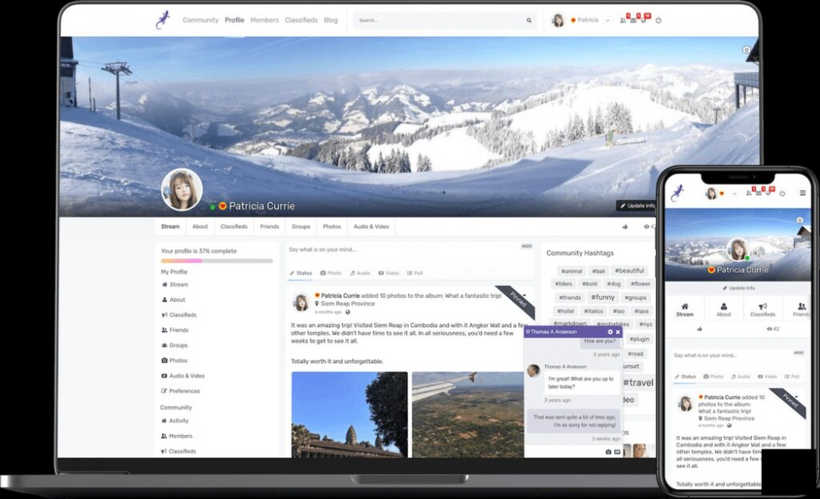Viewport: 820px width, 499px height.
Task: Click the camera icon on phone cover photo
Action: 800,220
